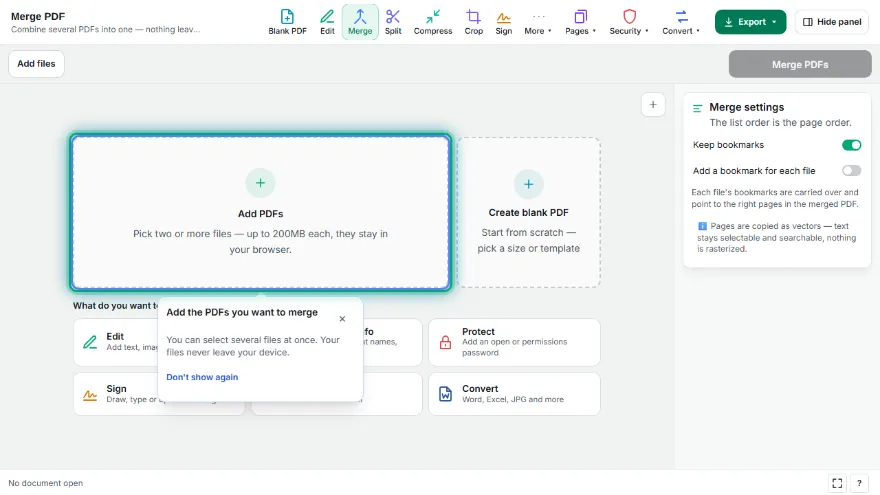Click the small plus button near panel
The image size is (880, 495).
point(653,104)
